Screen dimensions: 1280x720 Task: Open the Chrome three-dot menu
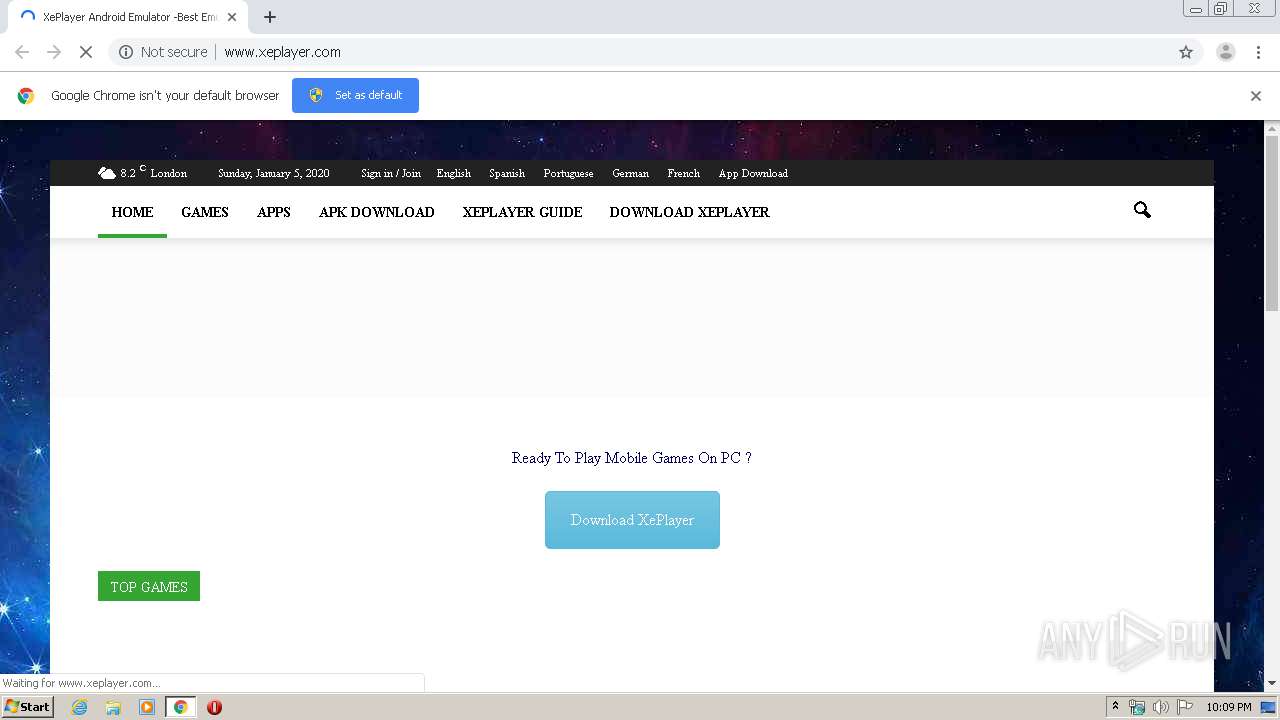tap(1258, 52)
